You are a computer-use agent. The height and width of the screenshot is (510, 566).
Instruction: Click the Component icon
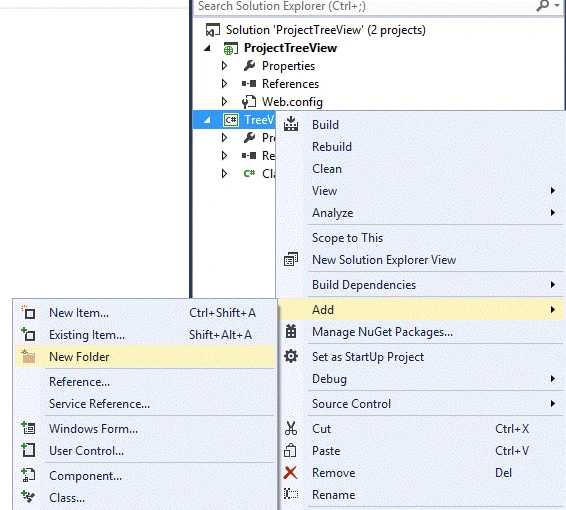tap(28, 475)
